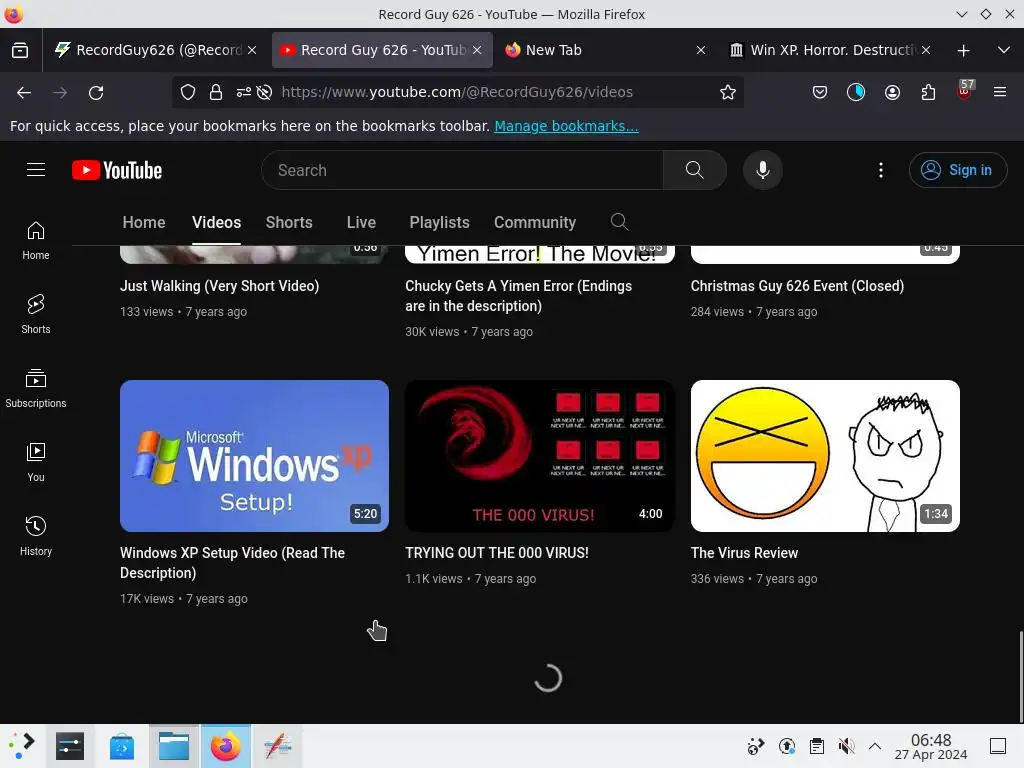This screenshot has width=1024, height=768.
Task: Click the YouTube URL in the address bar
Action: point(456,92)
